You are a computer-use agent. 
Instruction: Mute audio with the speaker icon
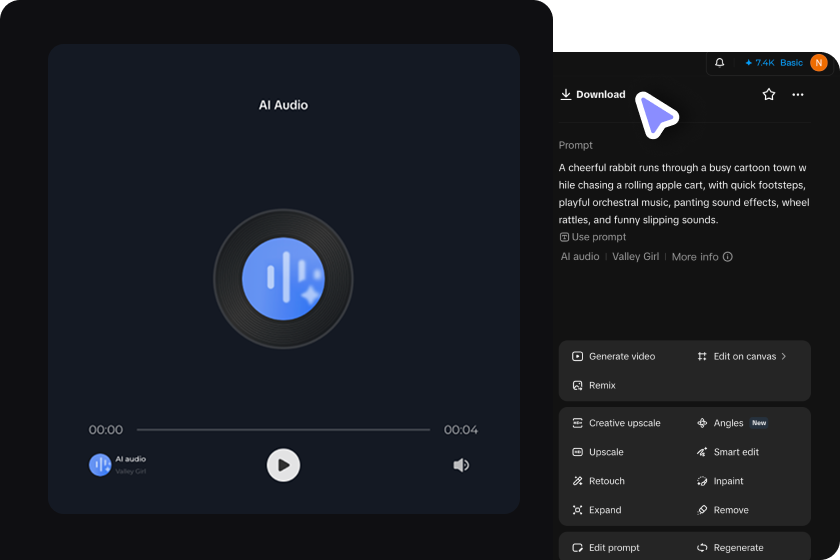coord(461,465)
